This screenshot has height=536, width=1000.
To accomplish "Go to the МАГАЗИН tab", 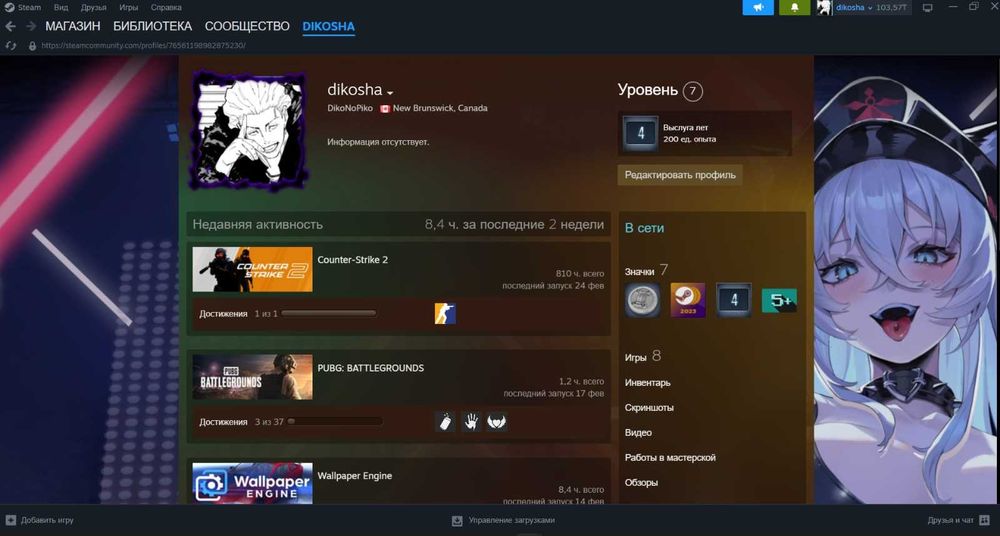I will (73, 27).
